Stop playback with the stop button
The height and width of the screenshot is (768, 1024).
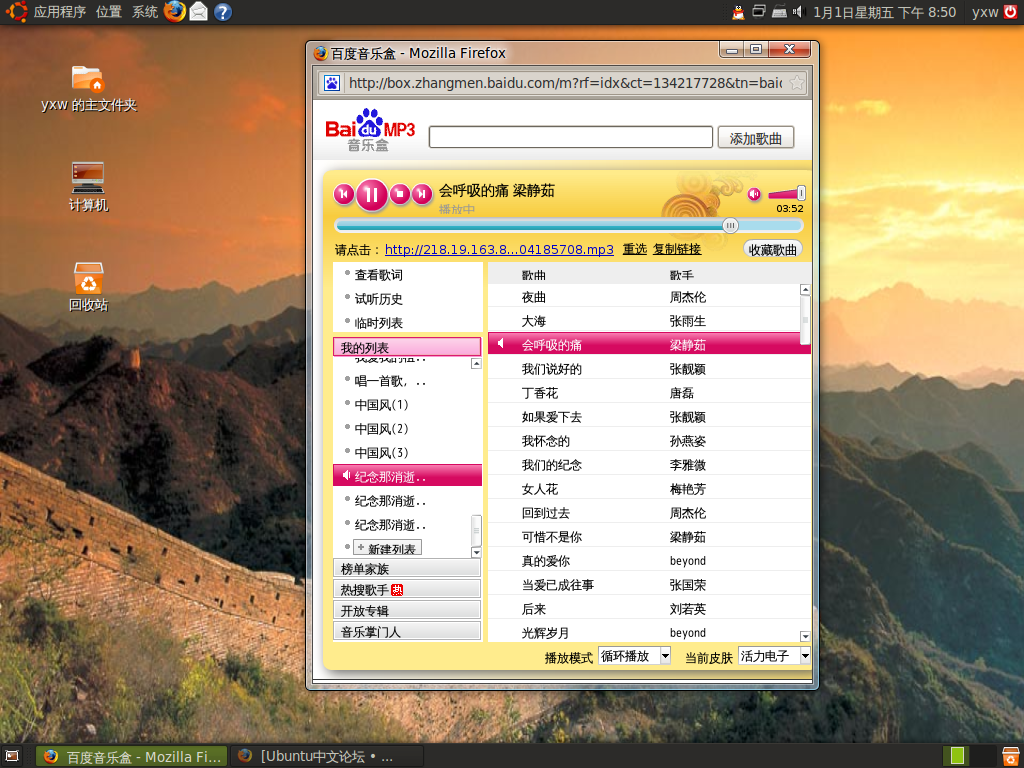point(400,194)
